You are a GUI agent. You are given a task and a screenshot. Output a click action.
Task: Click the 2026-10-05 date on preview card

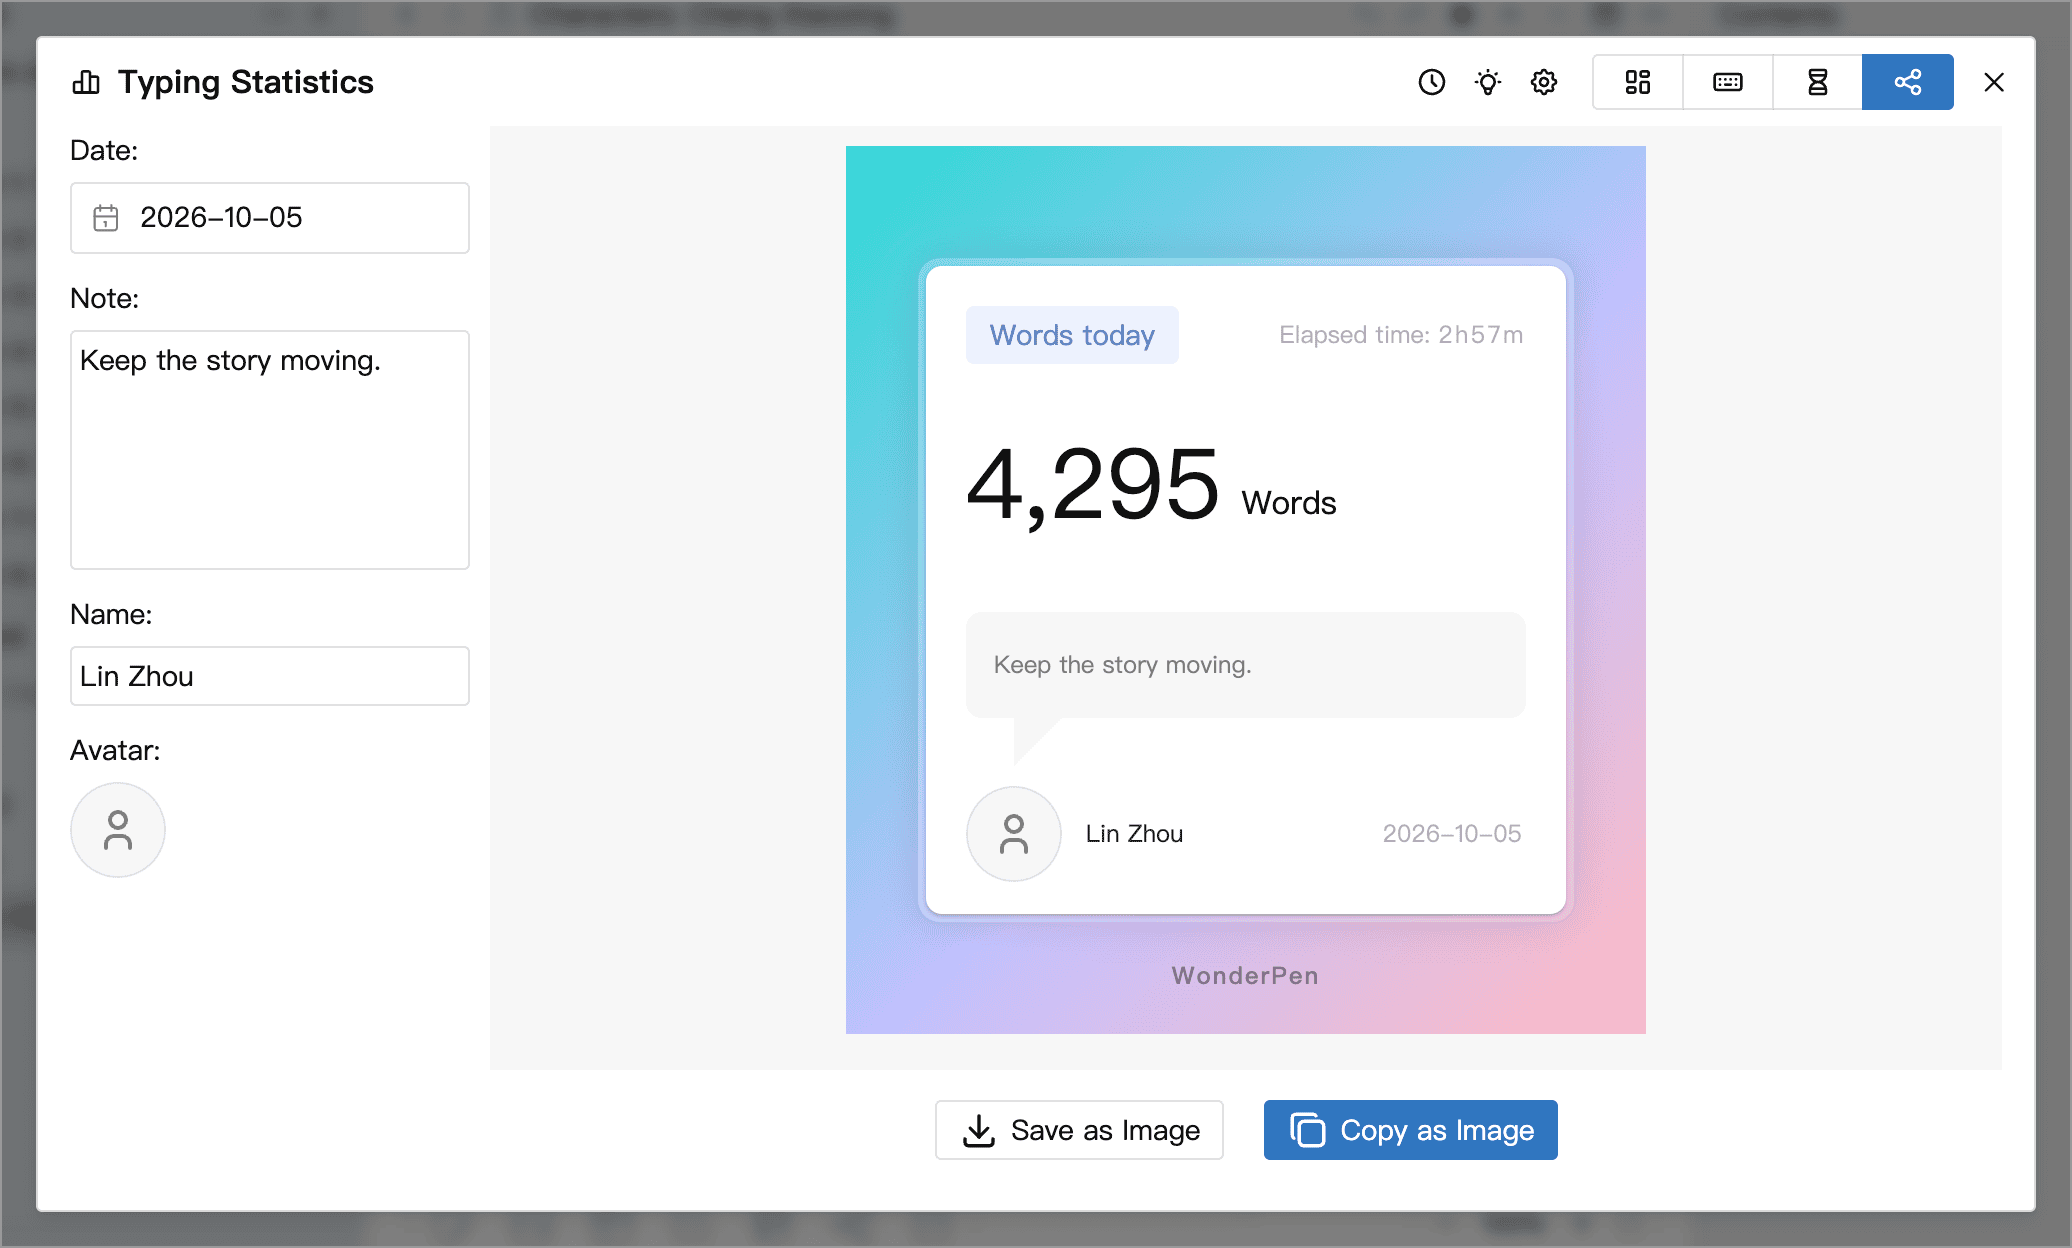[1452, 834]
